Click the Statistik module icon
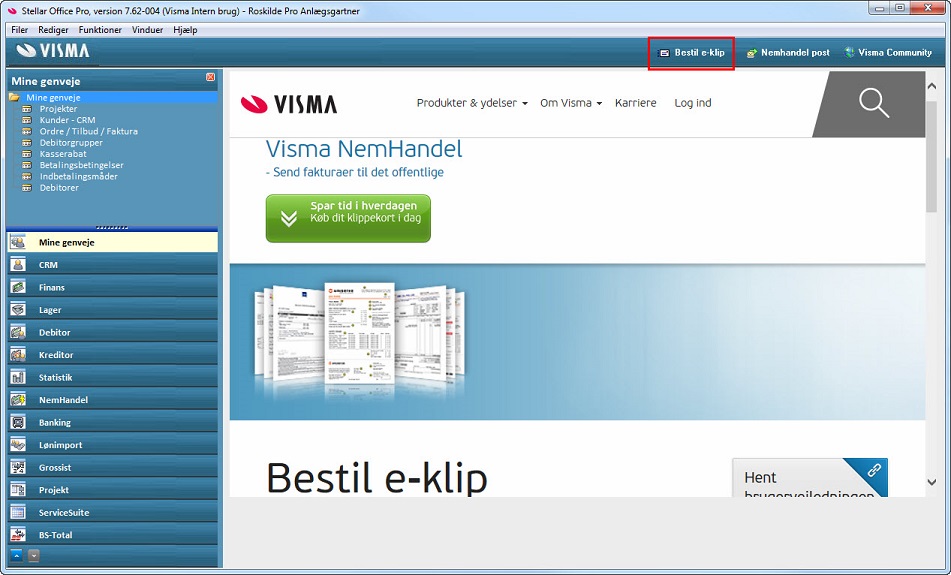Image resolution: width=951 pixels, height=575 pixels. (18, 377)
